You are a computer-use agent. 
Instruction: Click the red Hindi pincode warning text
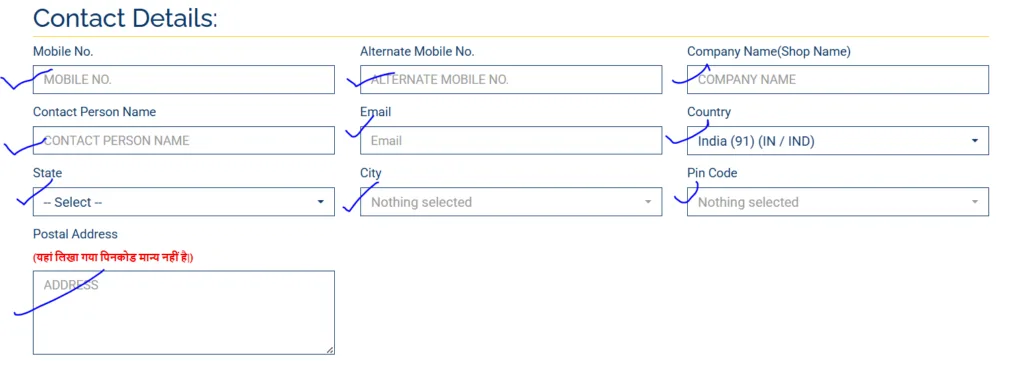pyautogui.click(x=113, y=258)
